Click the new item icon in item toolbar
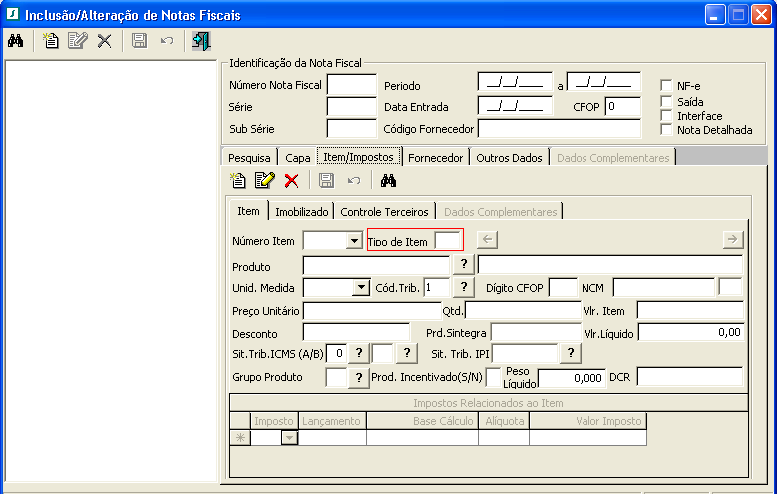This screenshot has width=779, height=494. coord(238,180)
